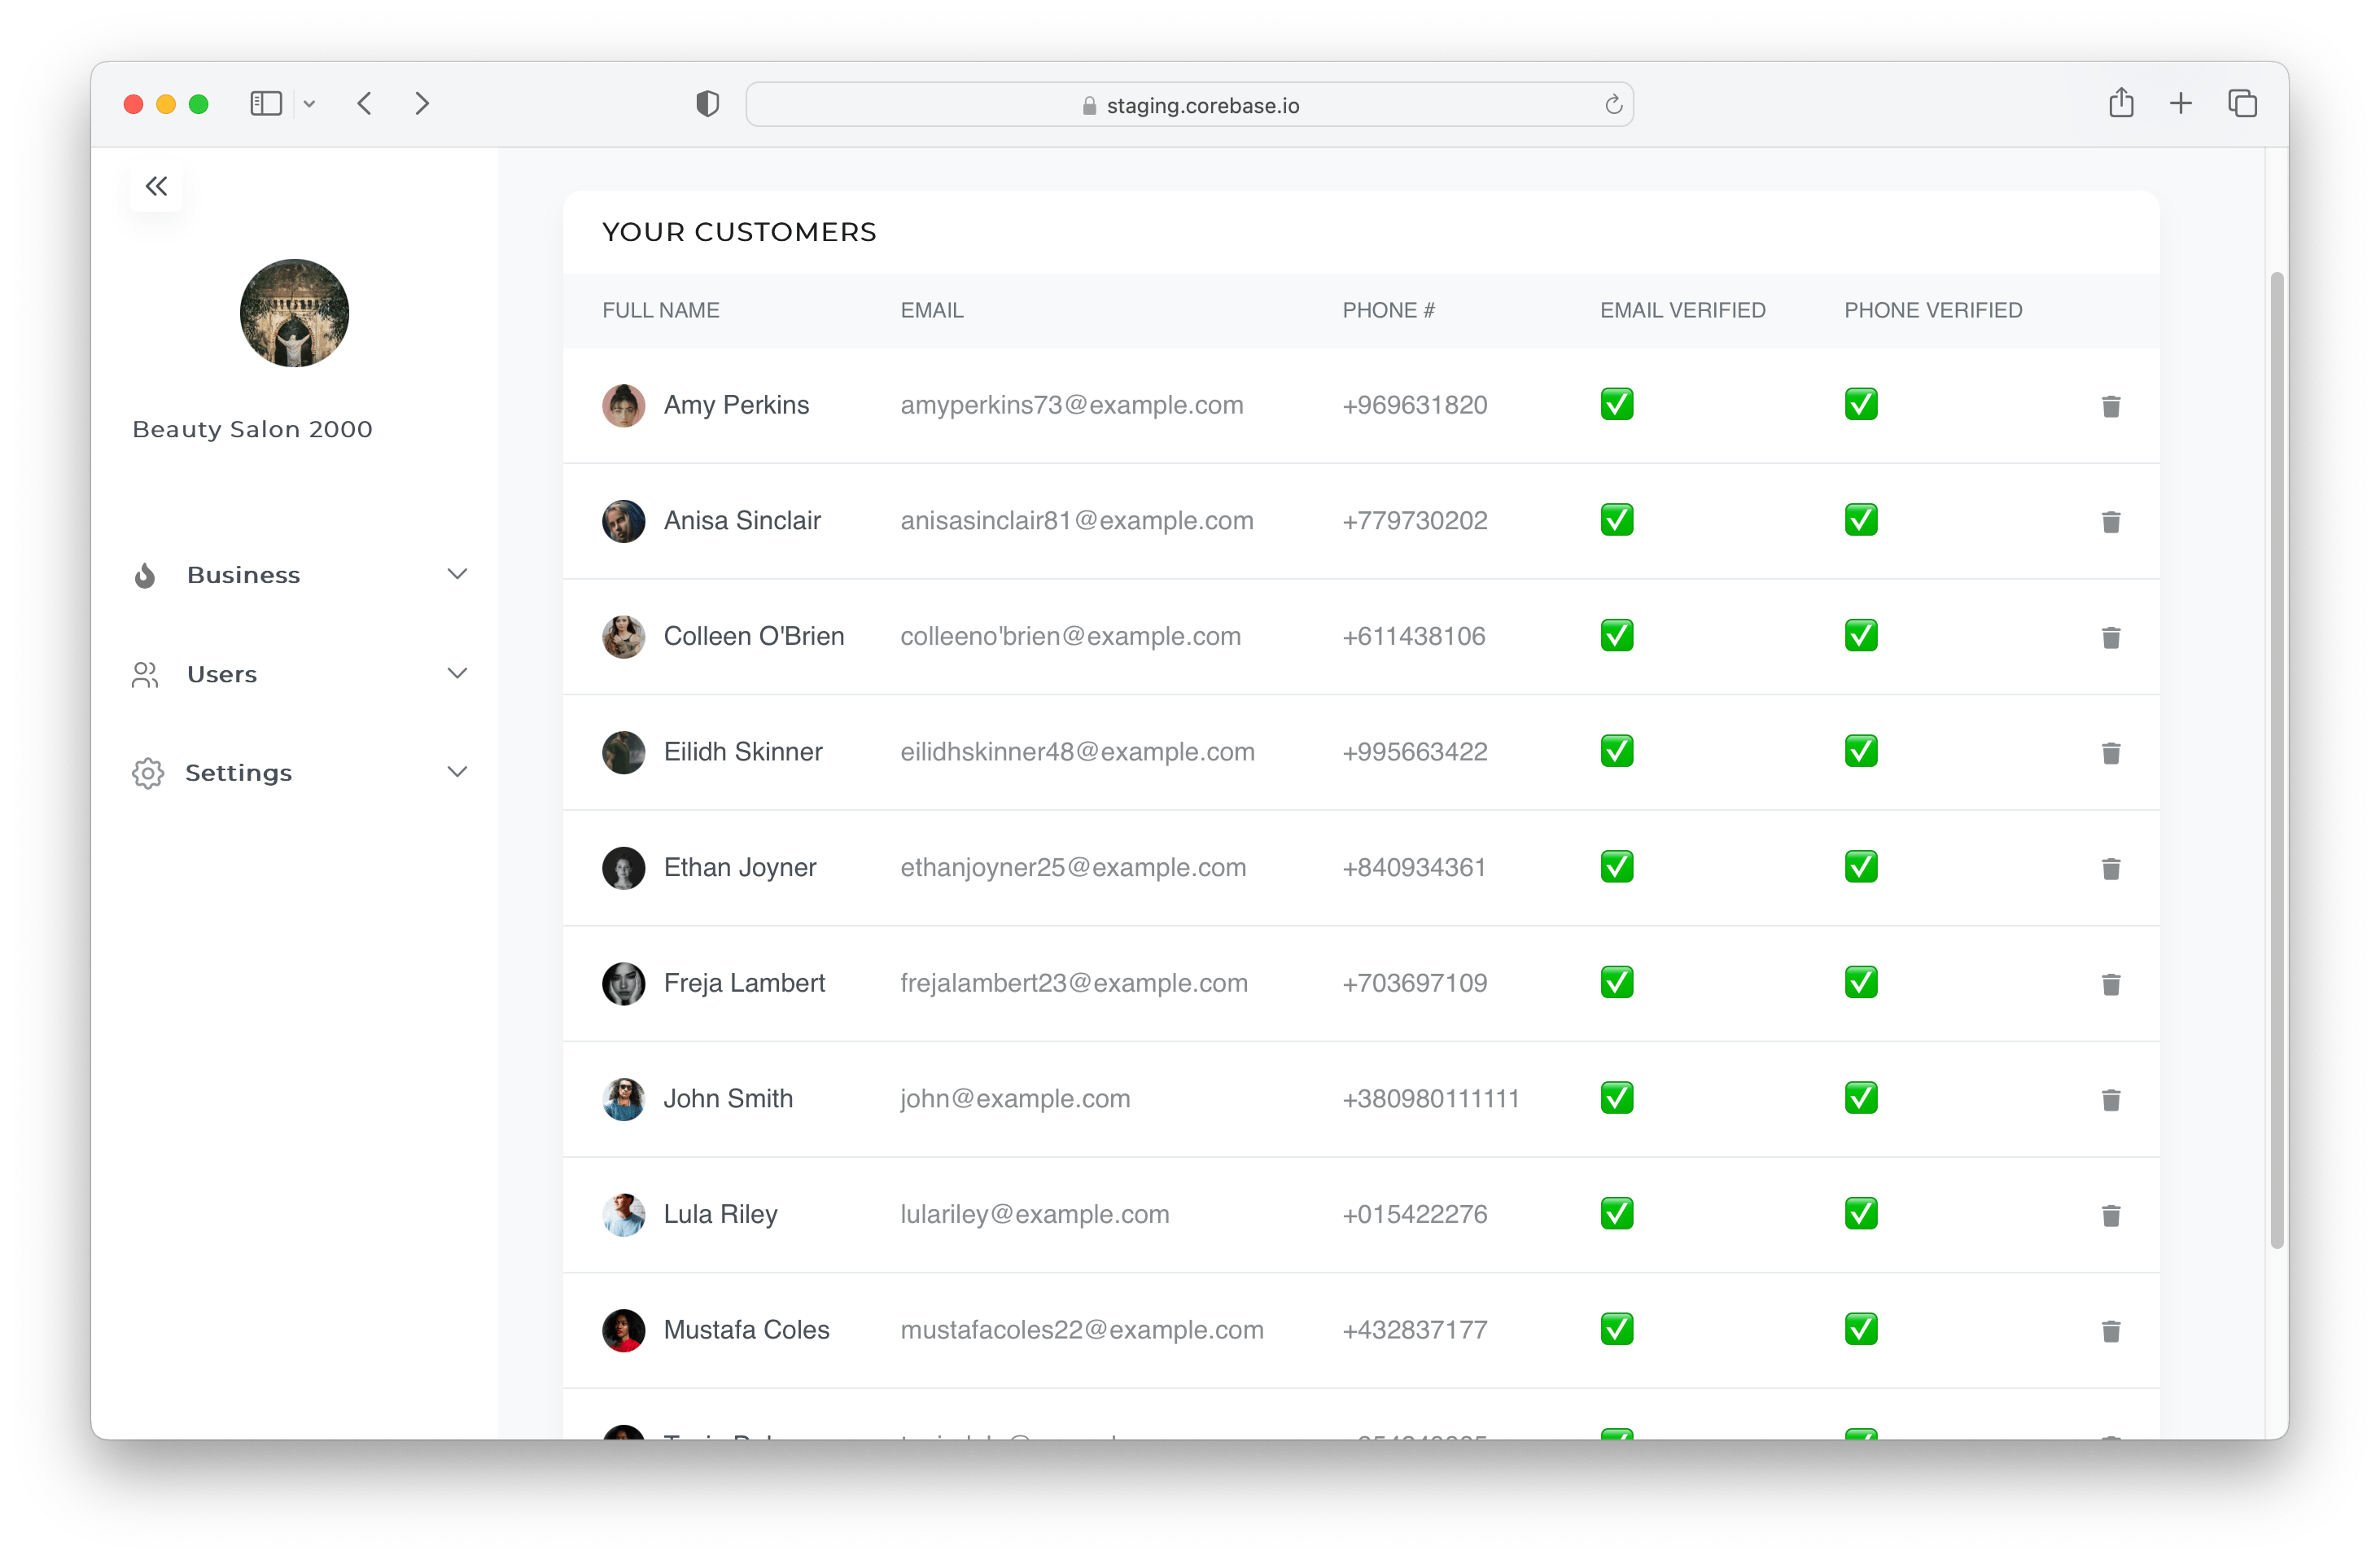
Task: Click the Beauty Salon 2000 name
Action: click(x=252, y=429)
